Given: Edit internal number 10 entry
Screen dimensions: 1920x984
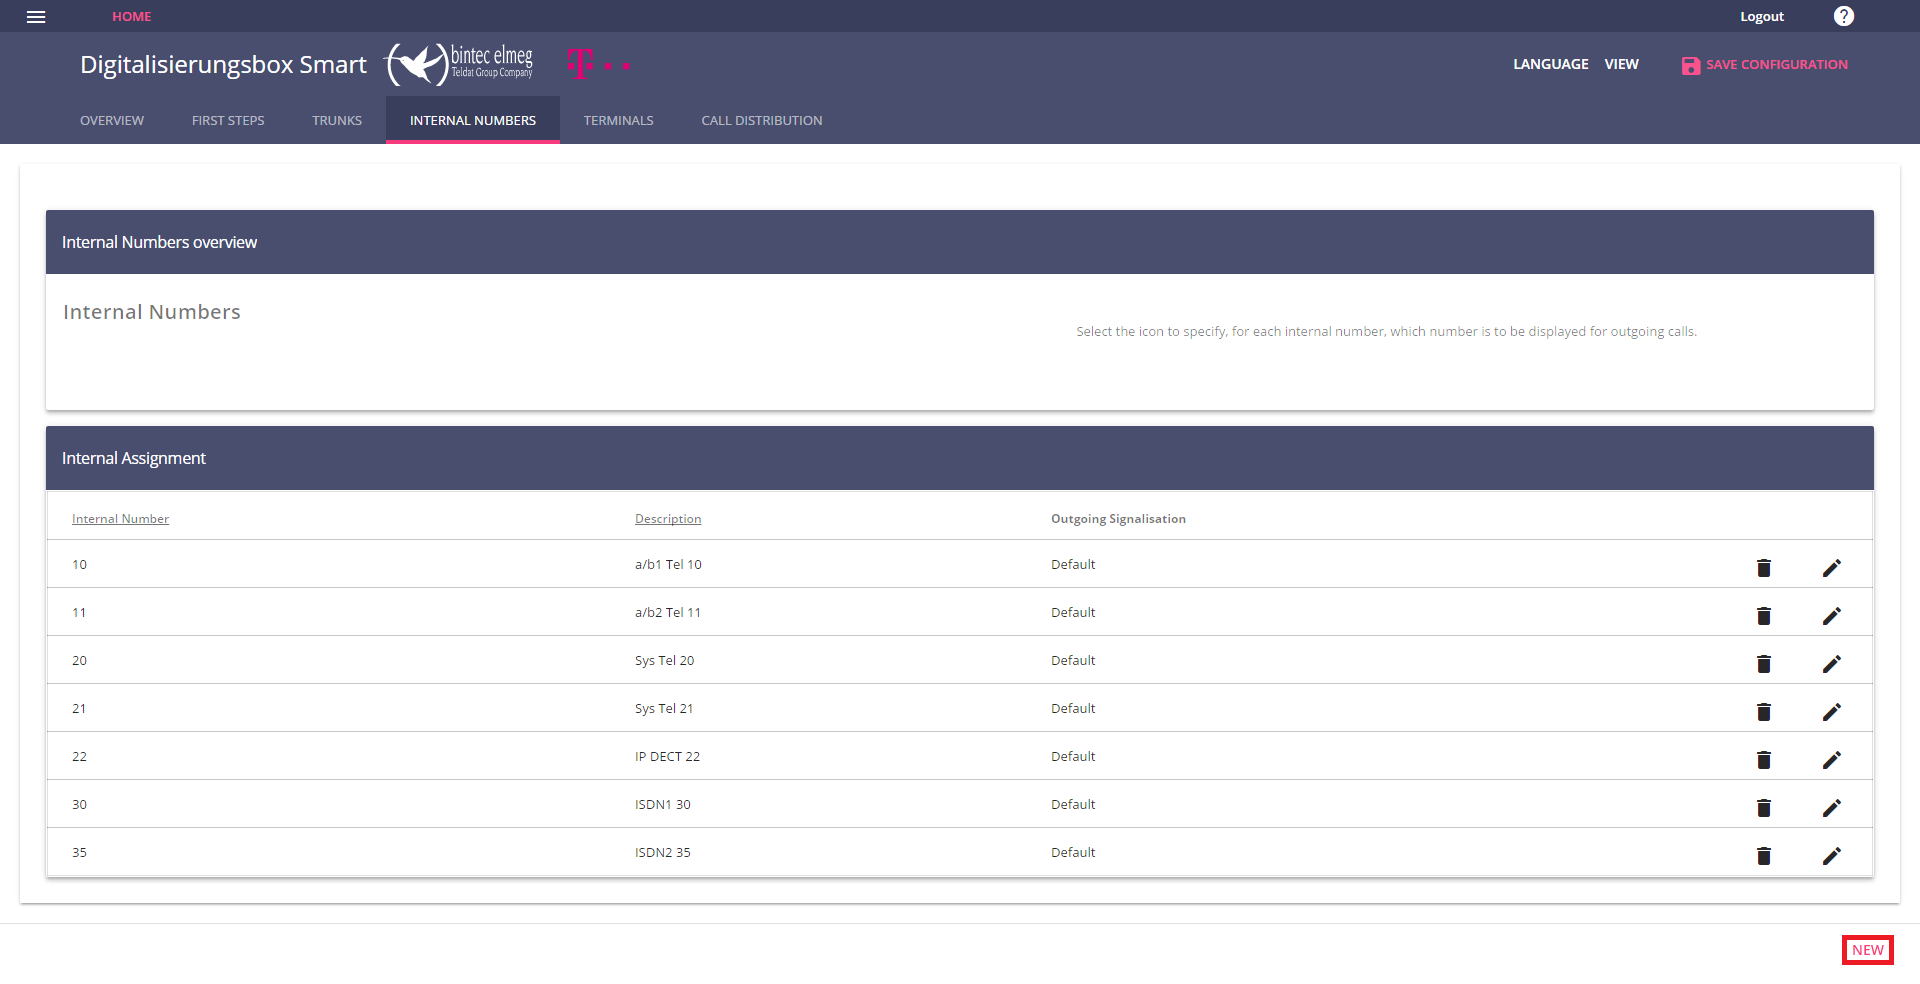Looking at the screenshot, I should tap(1831, 568).
